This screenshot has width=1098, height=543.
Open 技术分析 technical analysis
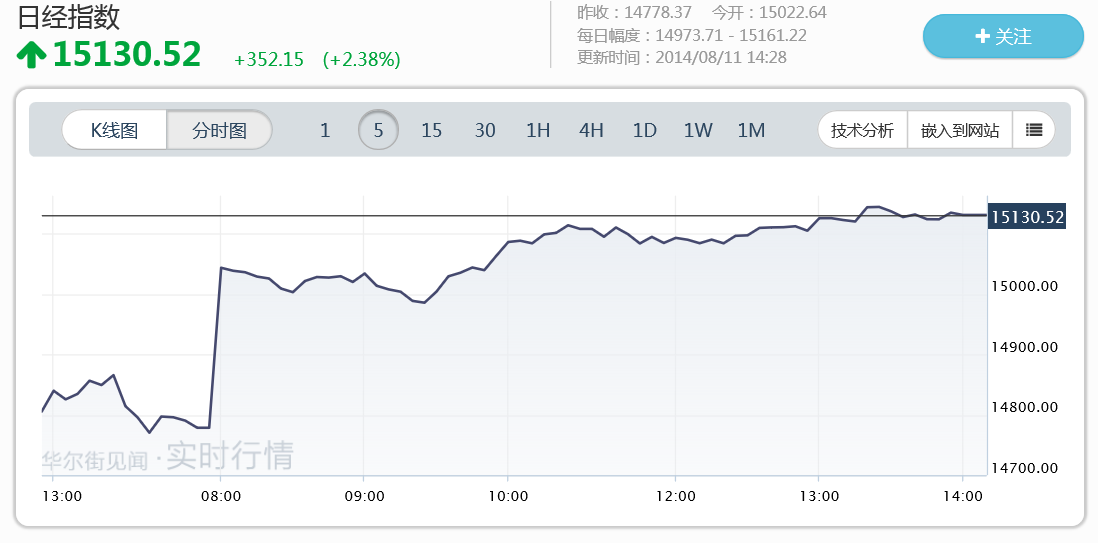(x=862, y=130)
